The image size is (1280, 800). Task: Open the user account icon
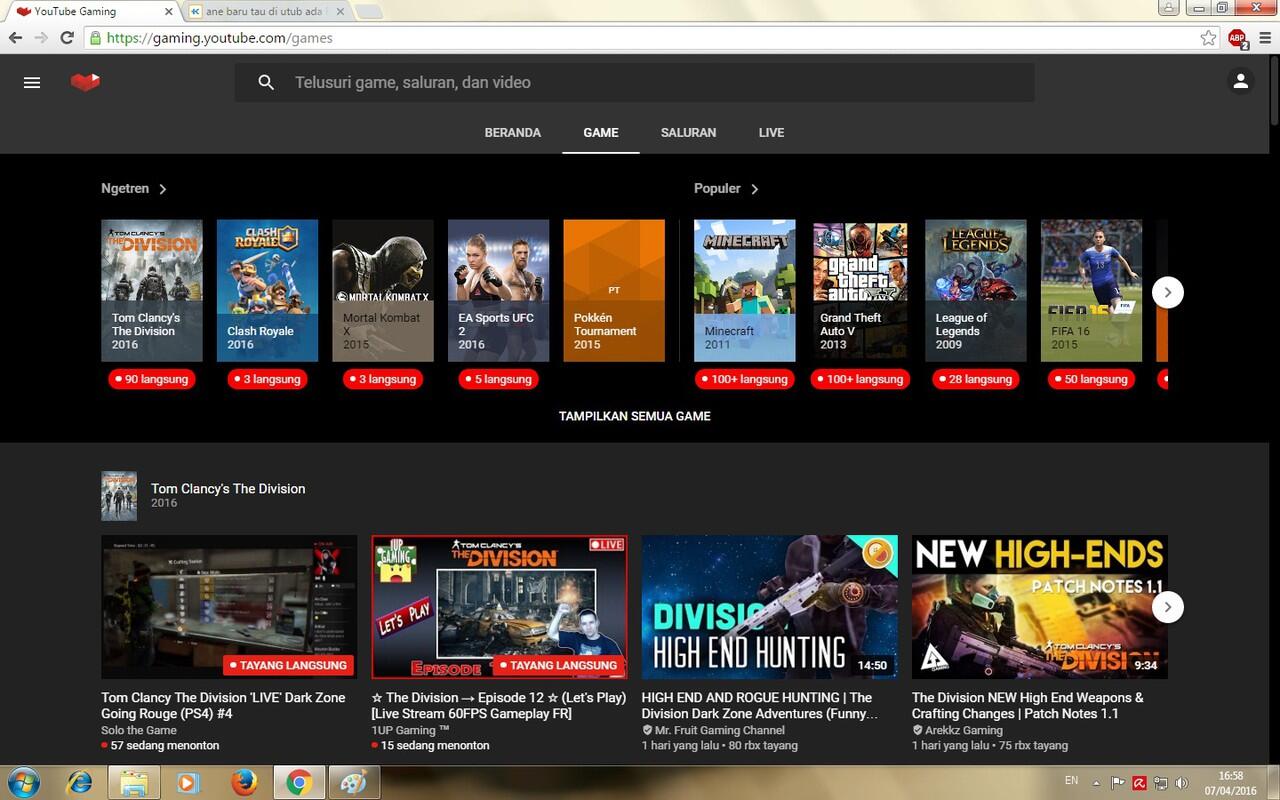click(1240, 82)
